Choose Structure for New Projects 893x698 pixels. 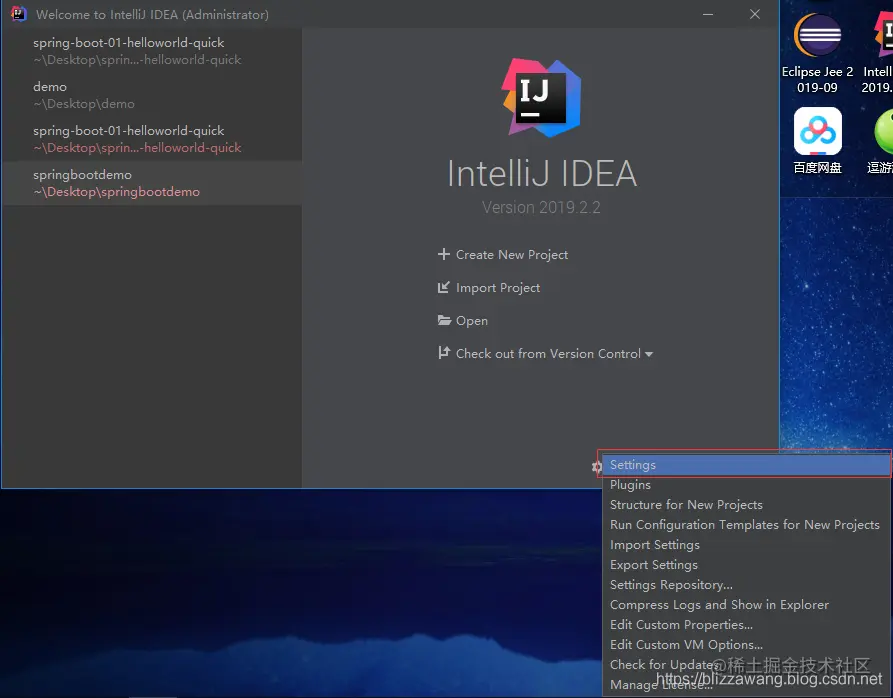[x=746, y=504]
